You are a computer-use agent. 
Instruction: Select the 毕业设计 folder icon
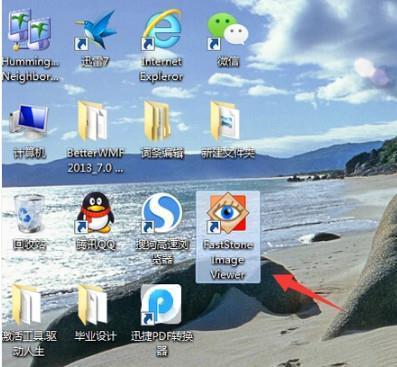(94, 305)
